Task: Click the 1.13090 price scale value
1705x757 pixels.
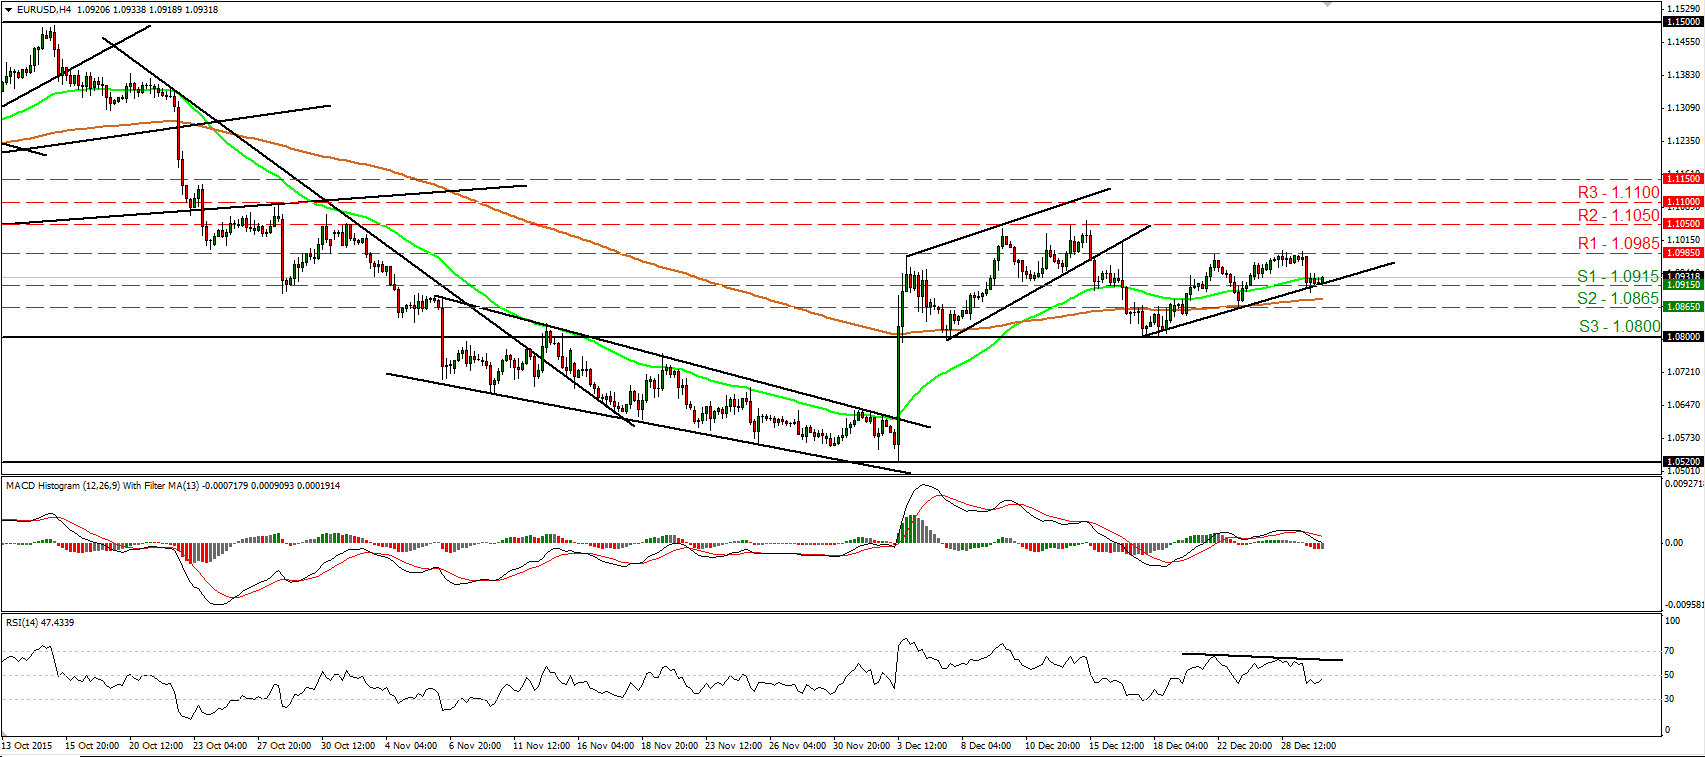Action: pos(1682,108)
